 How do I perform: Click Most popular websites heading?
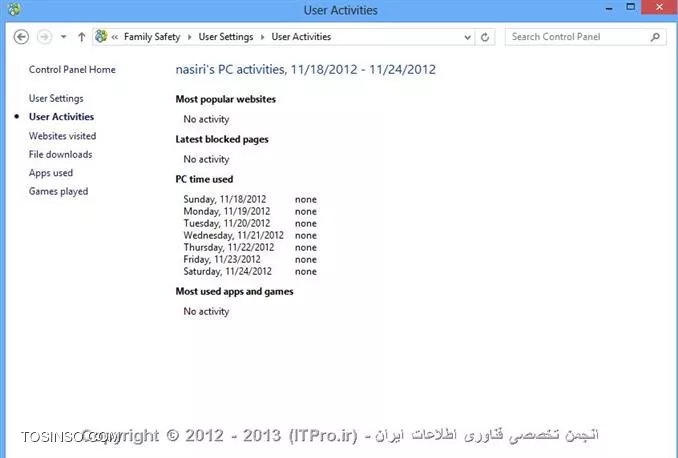click(x=226, y=99)
